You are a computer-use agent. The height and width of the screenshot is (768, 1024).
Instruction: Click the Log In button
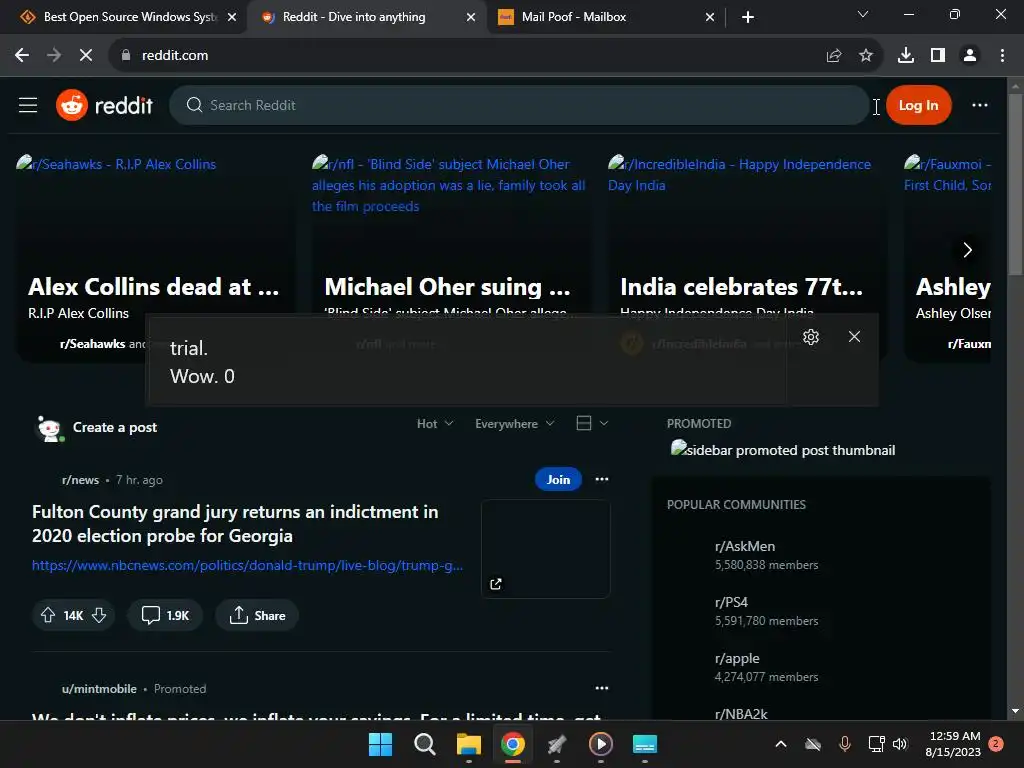918,105
